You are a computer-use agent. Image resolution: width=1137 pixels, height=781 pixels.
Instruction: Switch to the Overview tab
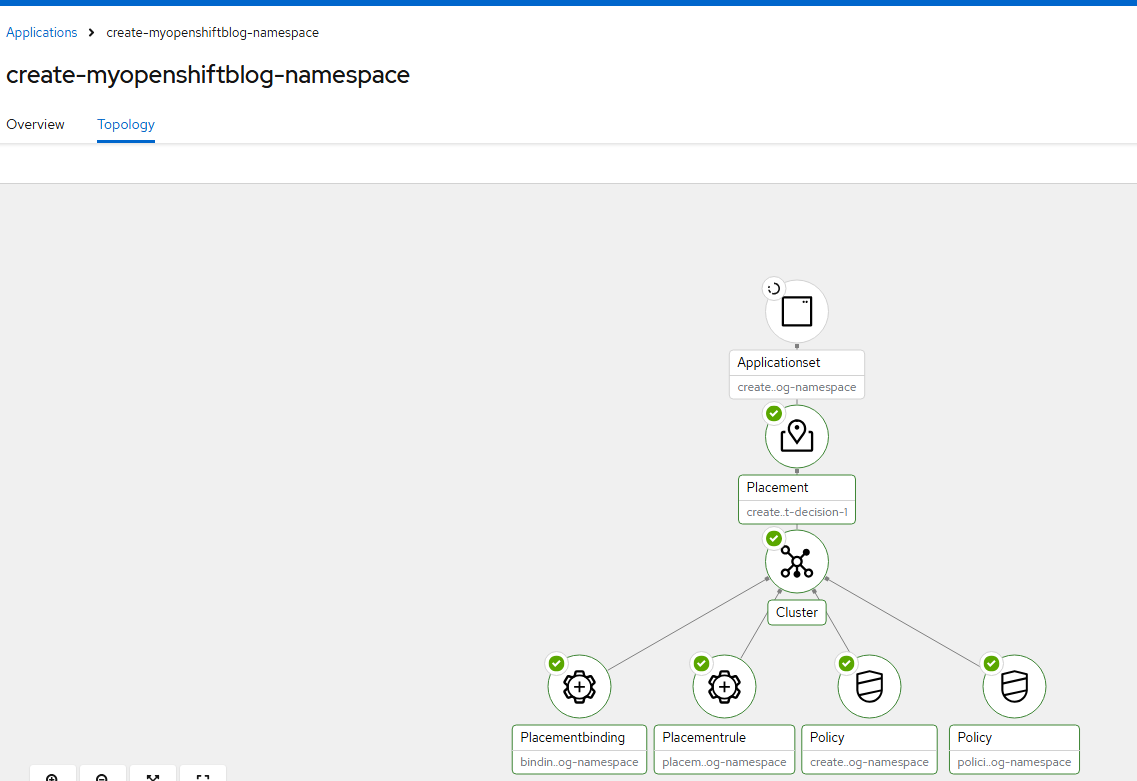click(36, 124)
